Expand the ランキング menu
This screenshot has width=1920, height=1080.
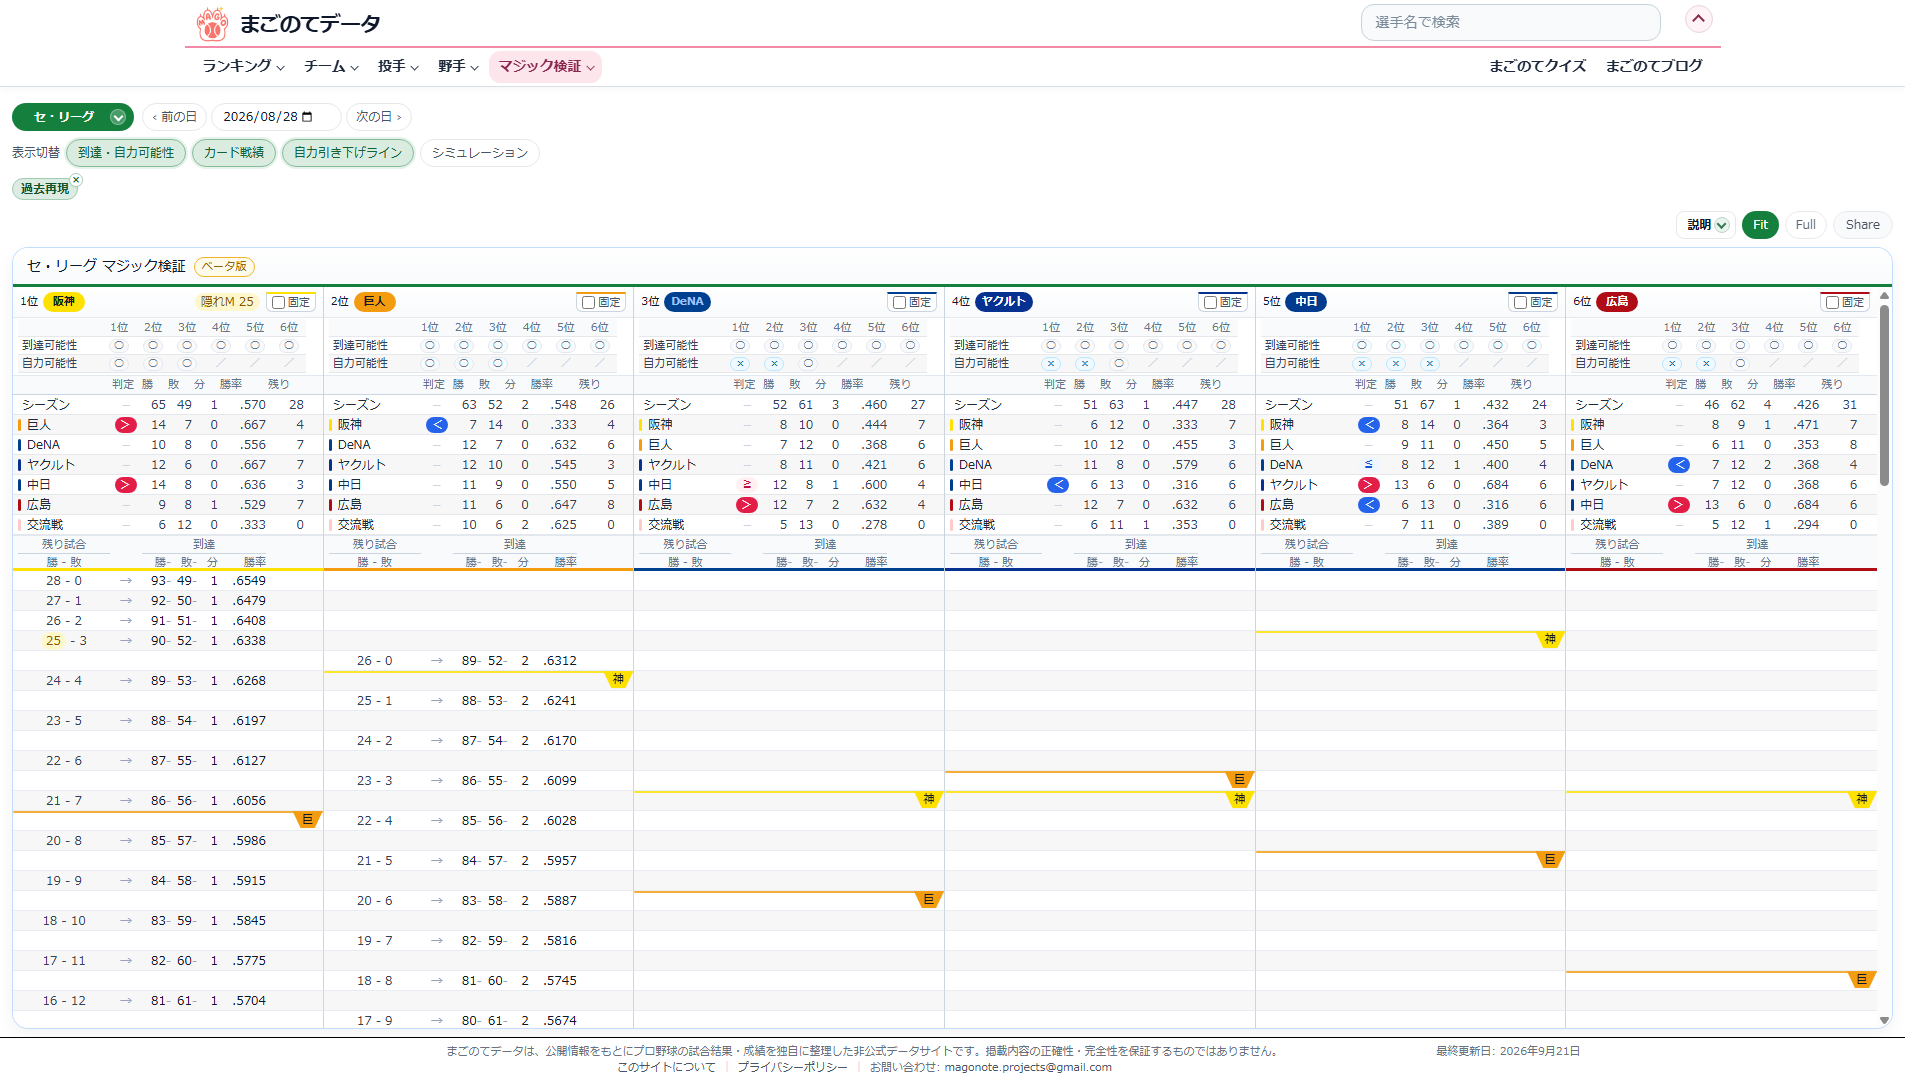243,66
